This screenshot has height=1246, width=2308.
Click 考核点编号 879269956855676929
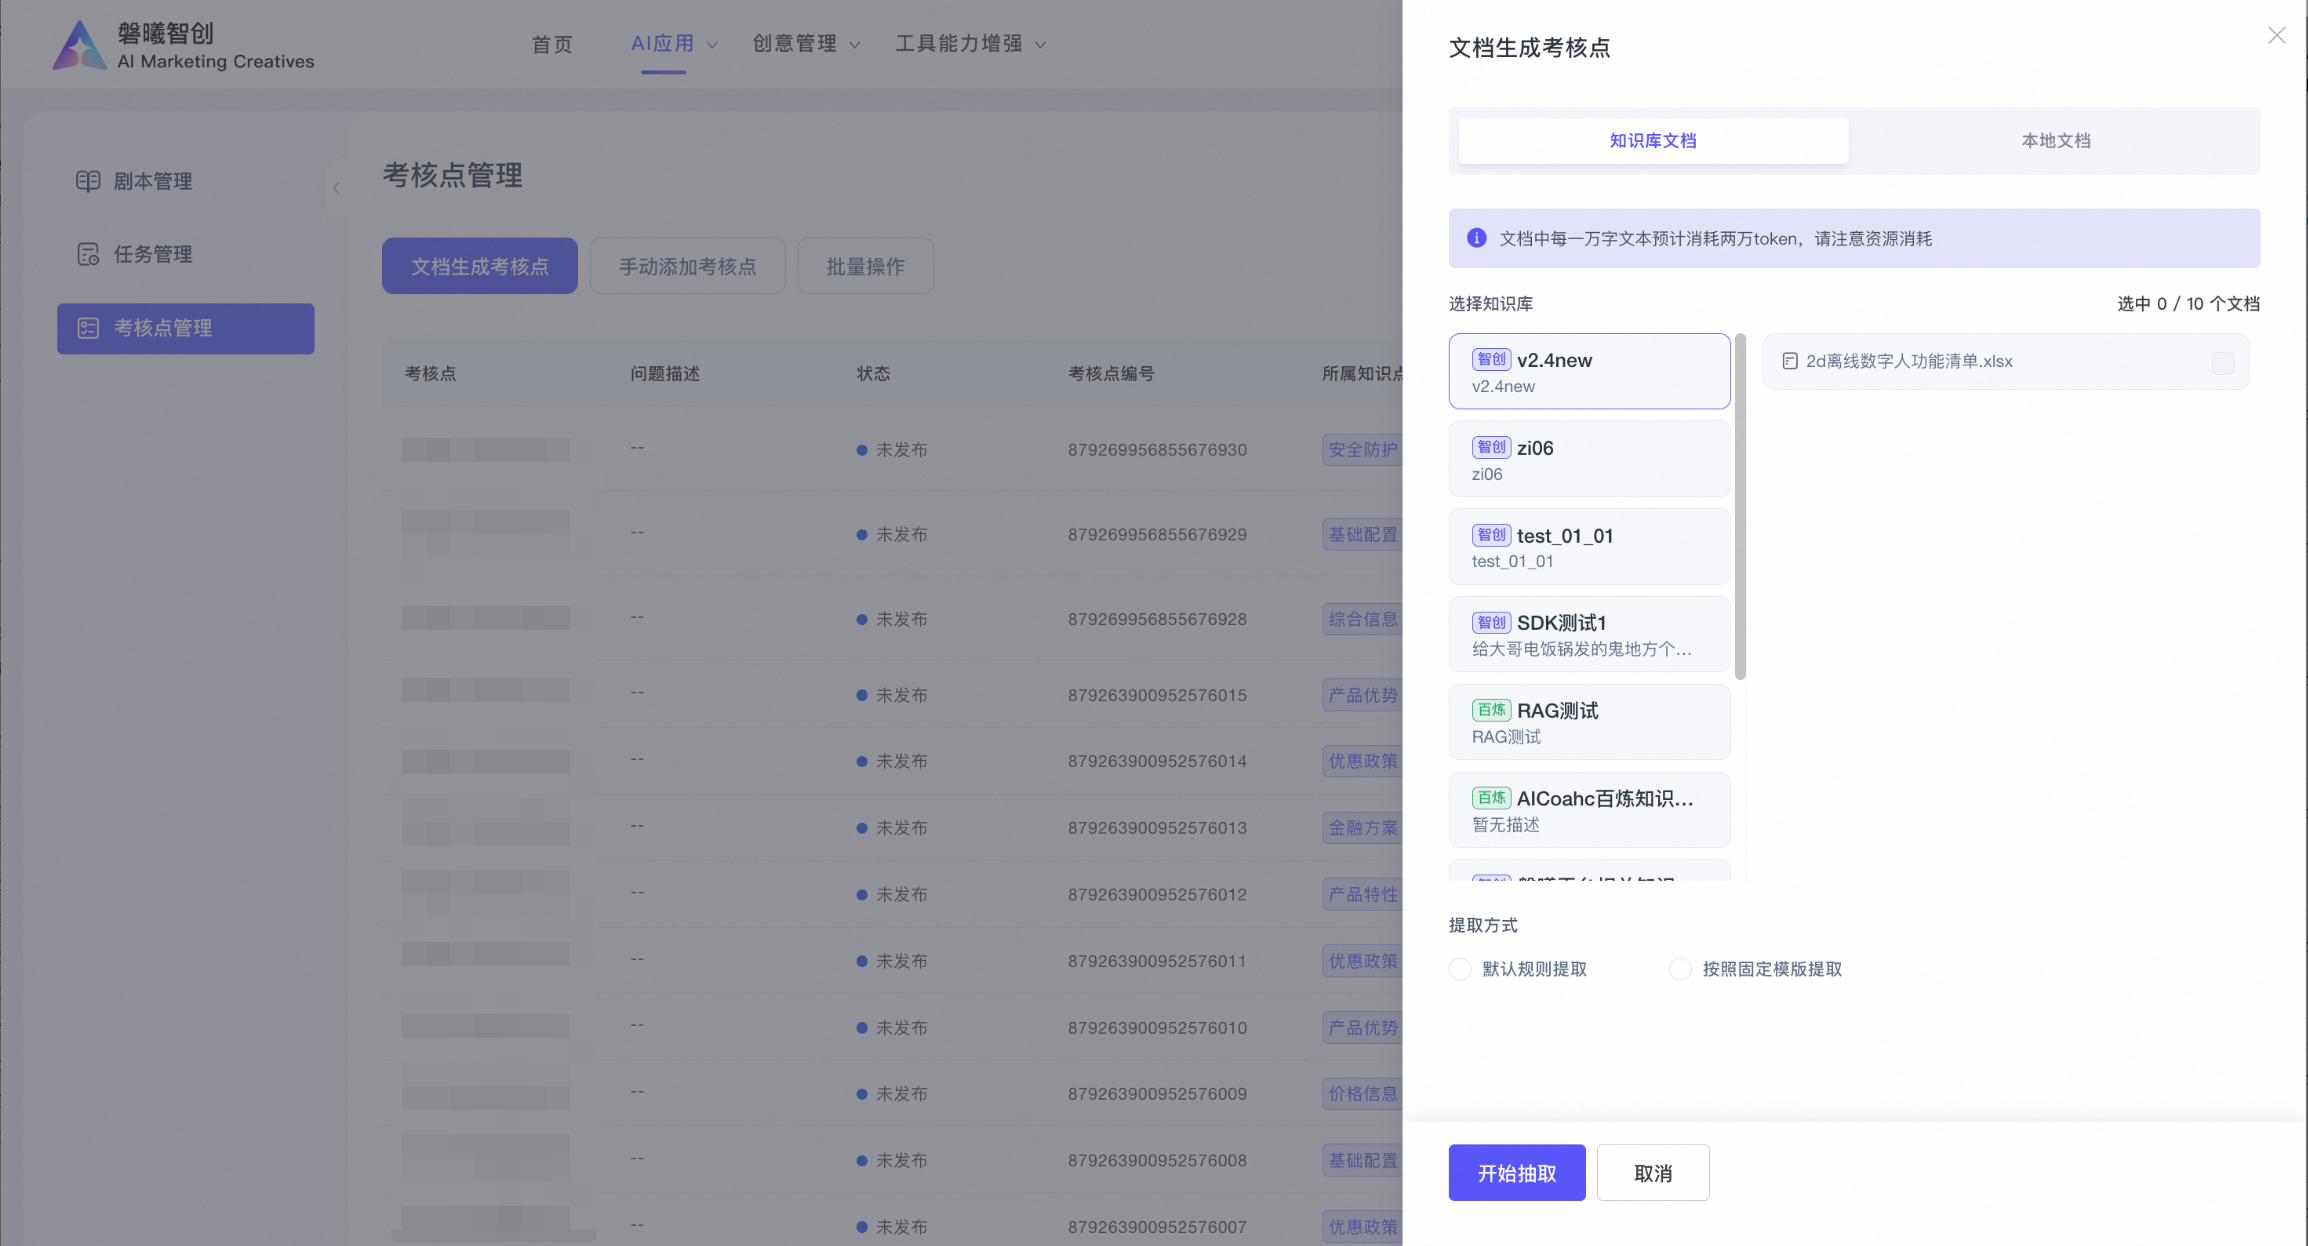(x=1157, y=535)
